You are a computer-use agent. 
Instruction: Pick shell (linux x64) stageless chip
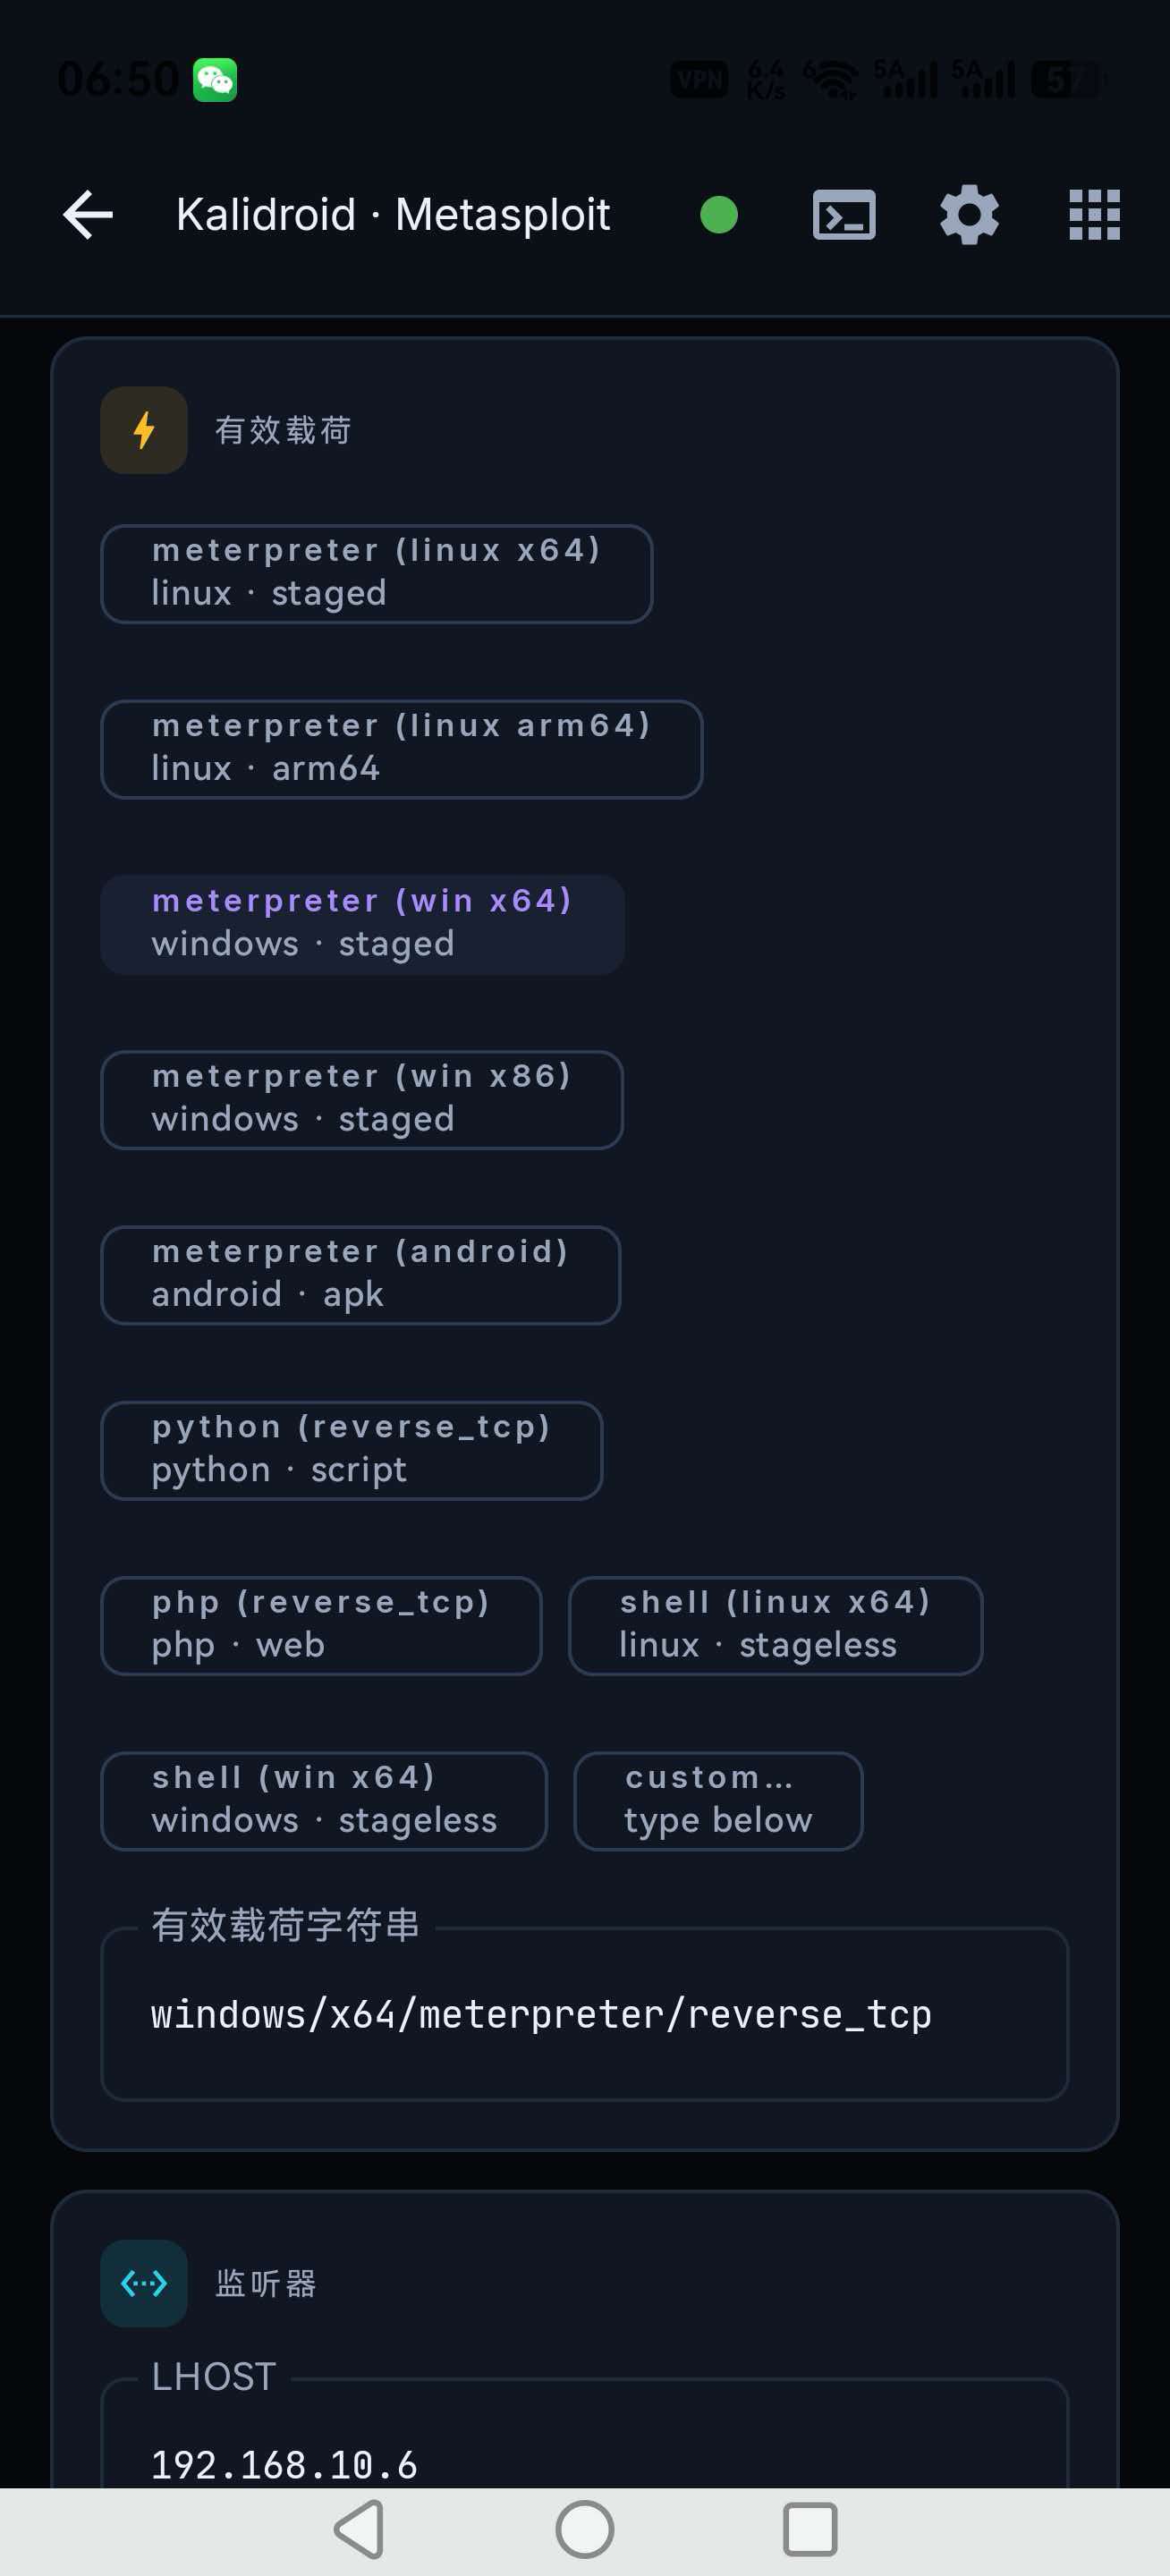[776, 1625]
